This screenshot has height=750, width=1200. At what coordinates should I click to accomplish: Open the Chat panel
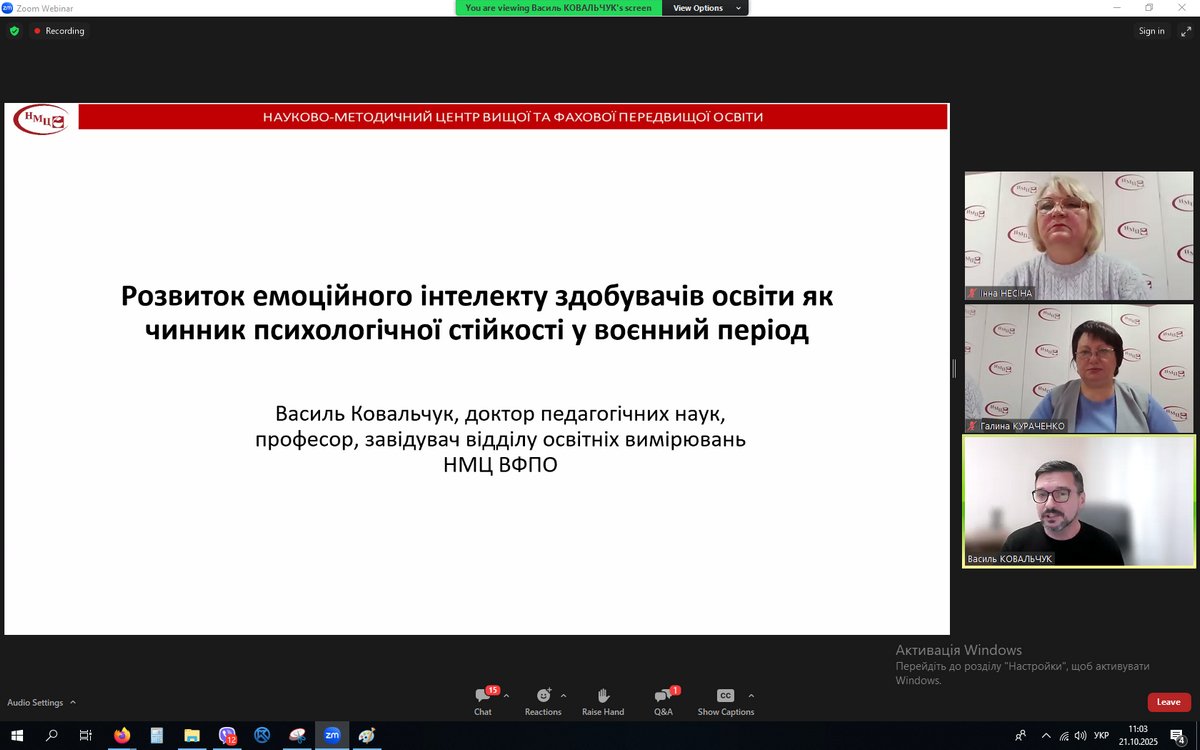[x=483, y=699]
